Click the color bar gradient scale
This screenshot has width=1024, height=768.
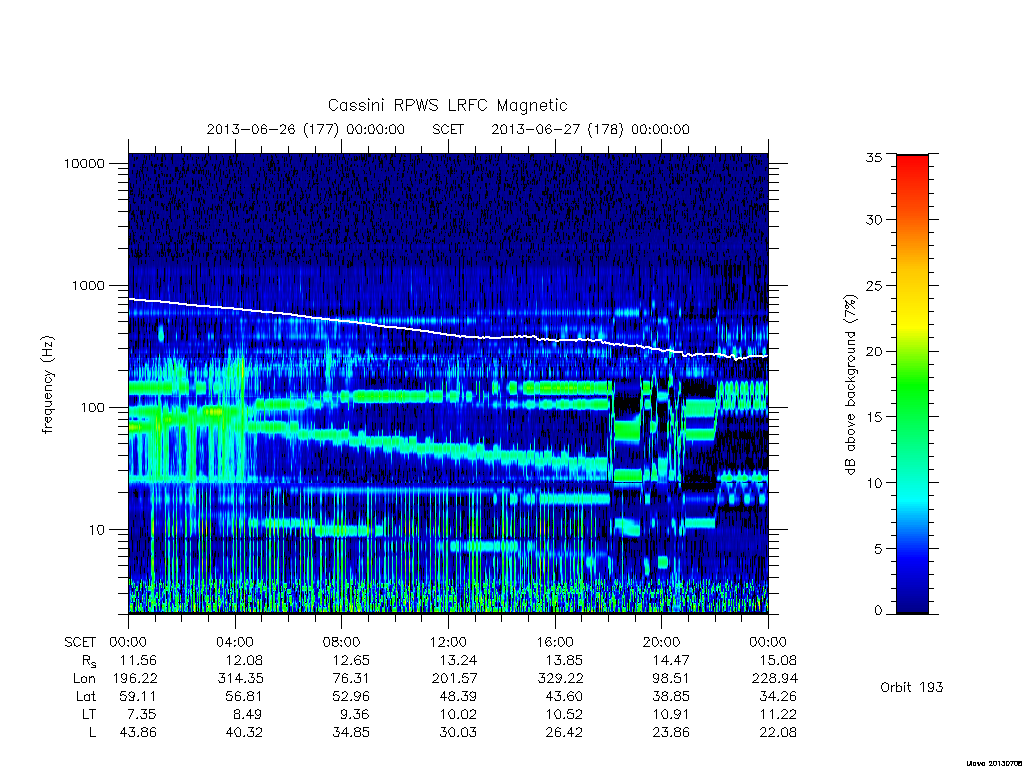[x=912, y=384]
